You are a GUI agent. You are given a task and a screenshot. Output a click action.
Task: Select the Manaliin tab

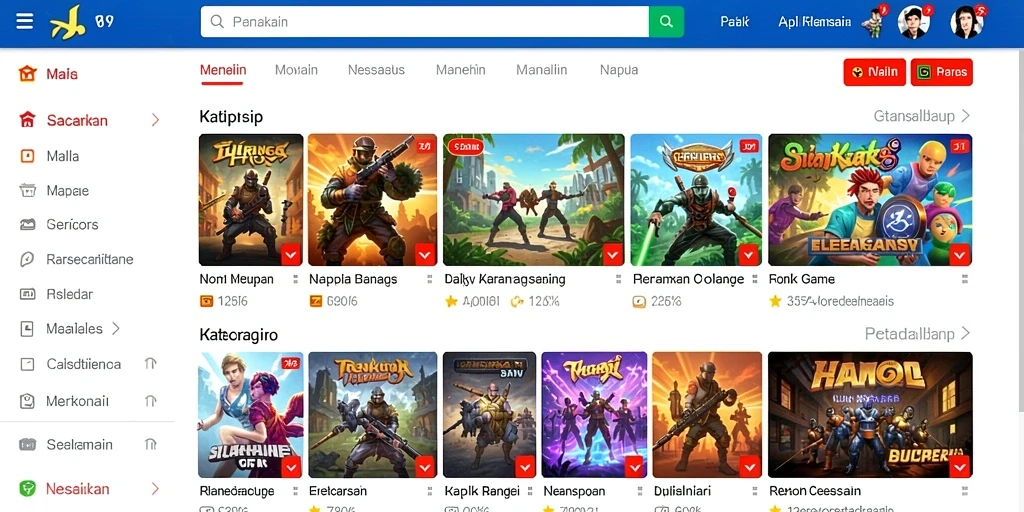(541, 69)
